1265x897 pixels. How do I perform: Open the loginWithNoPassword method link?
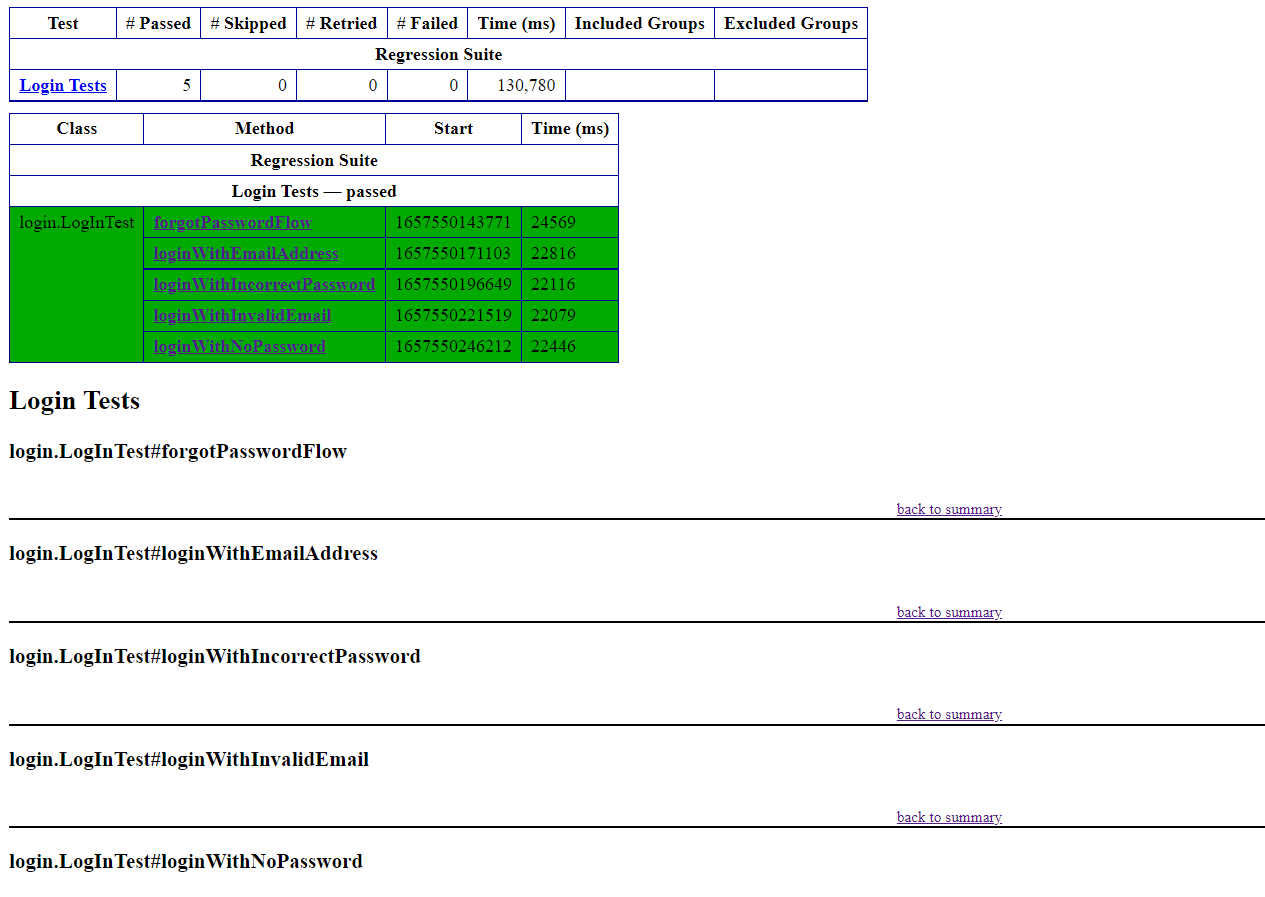239,346
